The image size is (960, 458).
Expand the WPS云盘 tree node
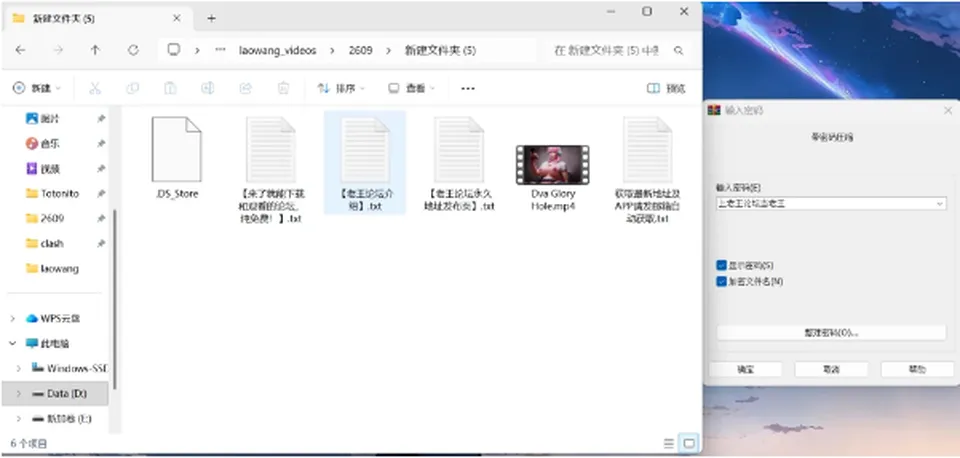pyautogui.click(x=13, y=318)
